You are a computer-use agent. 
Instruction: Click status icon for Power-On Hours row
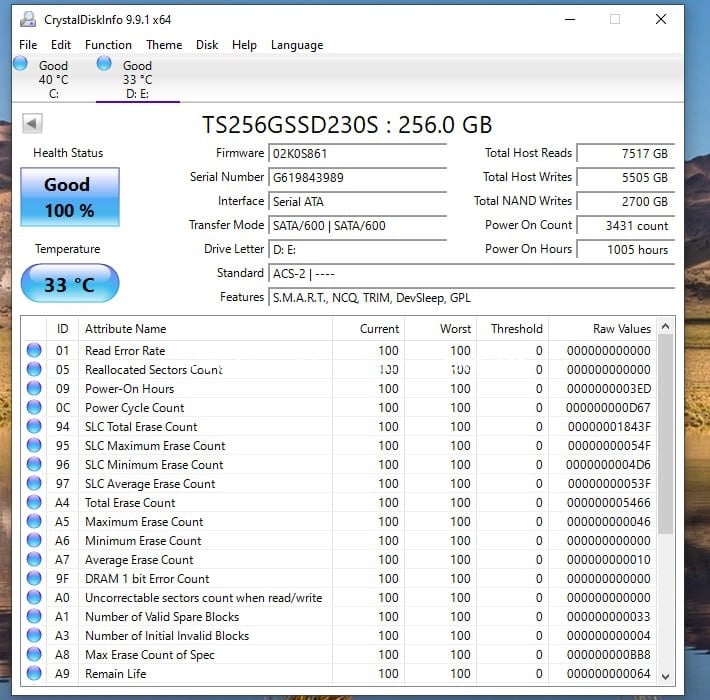point(34,388)
